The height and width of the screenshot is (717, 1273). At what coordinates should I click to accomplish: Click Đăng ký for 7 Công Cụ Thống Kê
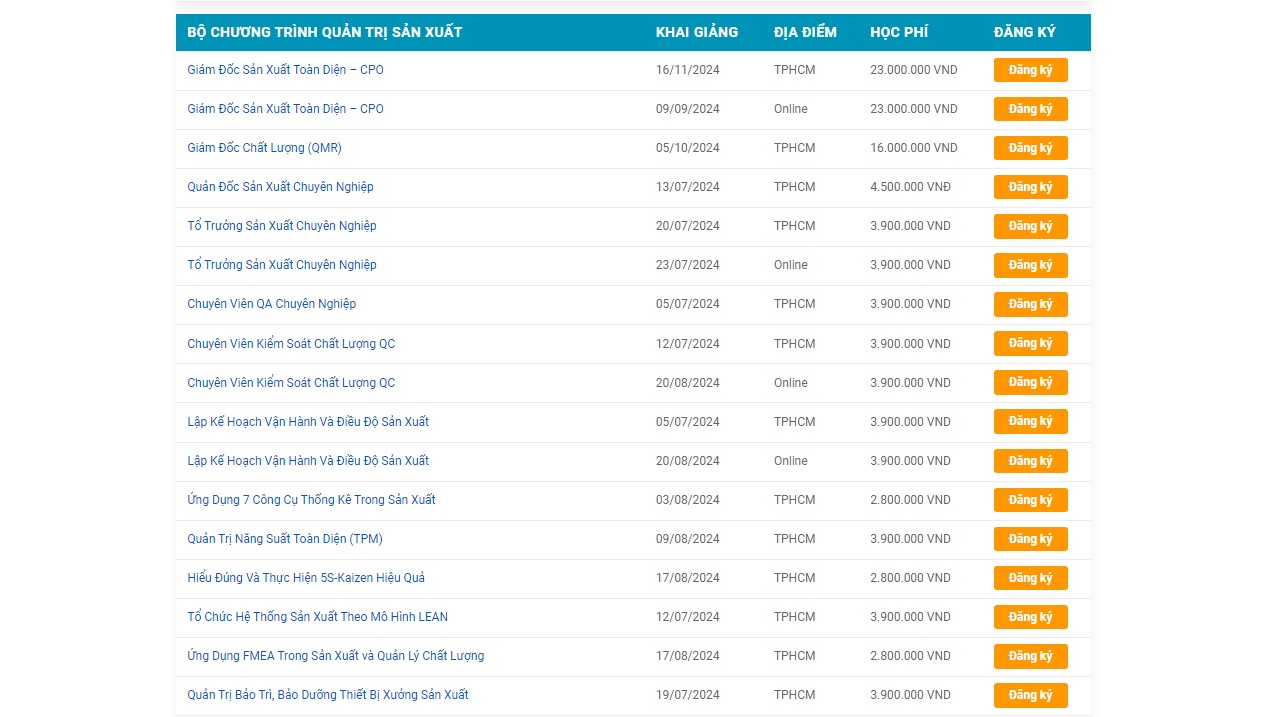click(1030, 500)
